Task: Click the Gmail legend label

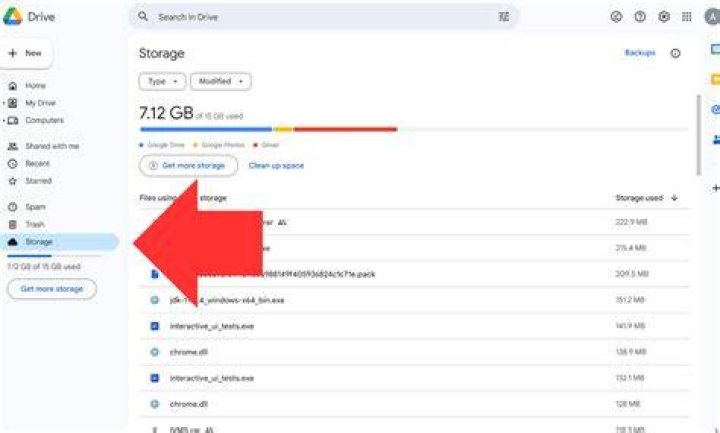Action: [270, 145]
